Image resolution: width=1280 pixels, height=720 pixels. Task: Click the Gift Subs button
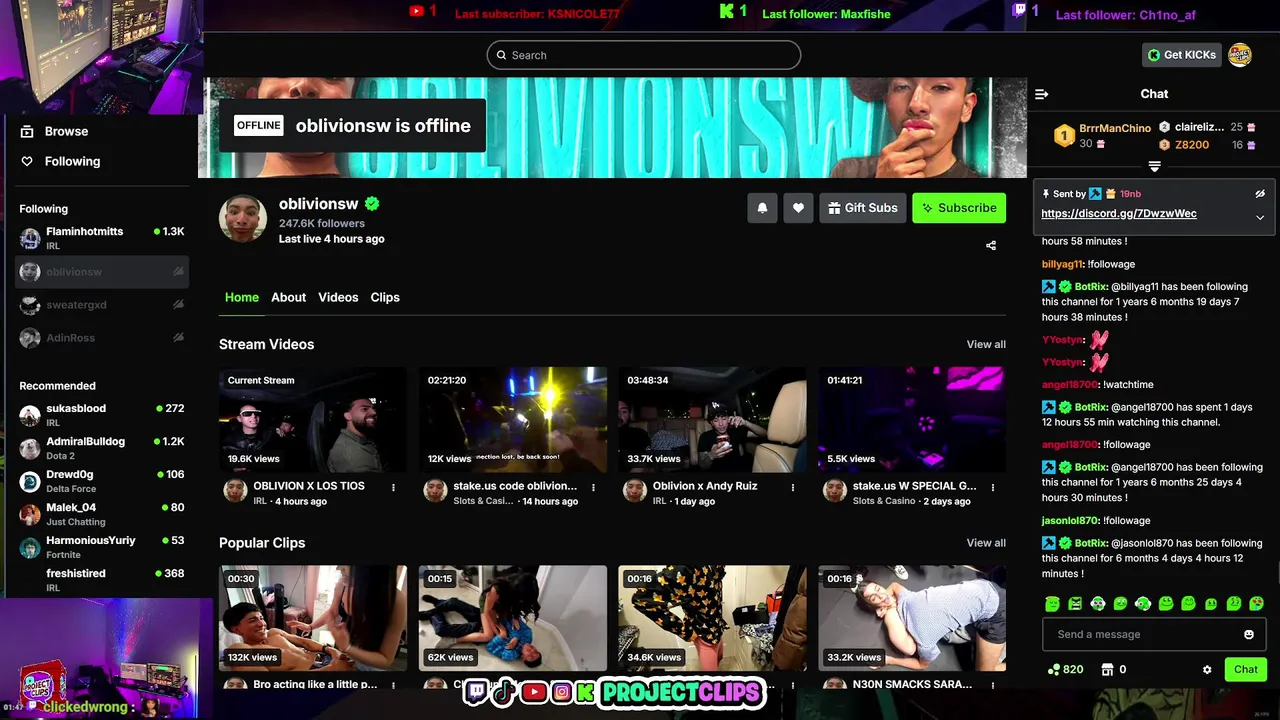862,208
